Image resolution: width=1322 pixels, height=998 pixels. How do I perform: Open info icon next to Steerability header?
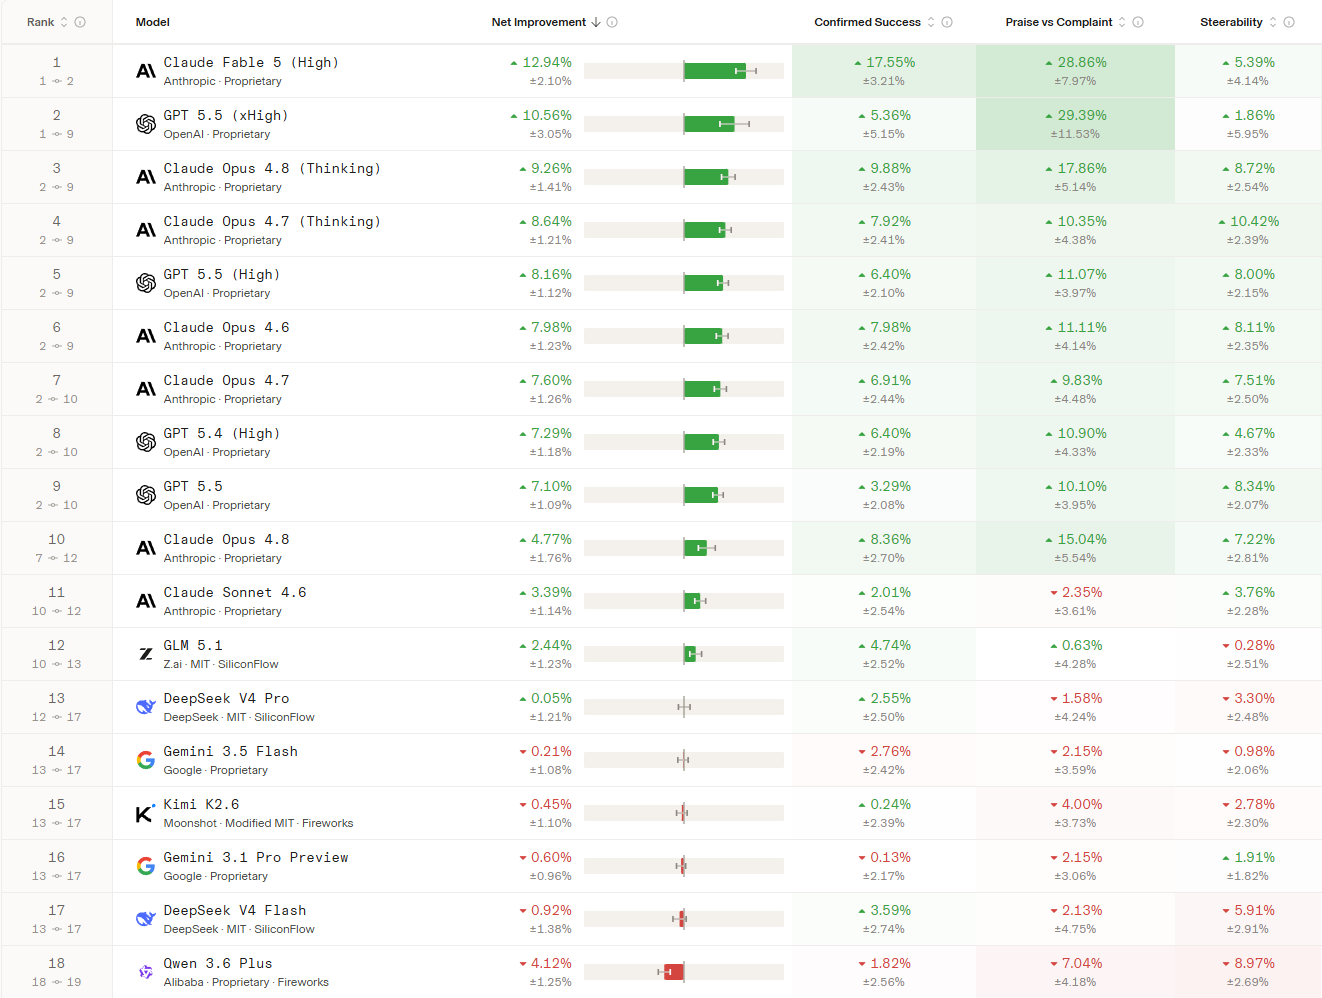[1289, 22]
